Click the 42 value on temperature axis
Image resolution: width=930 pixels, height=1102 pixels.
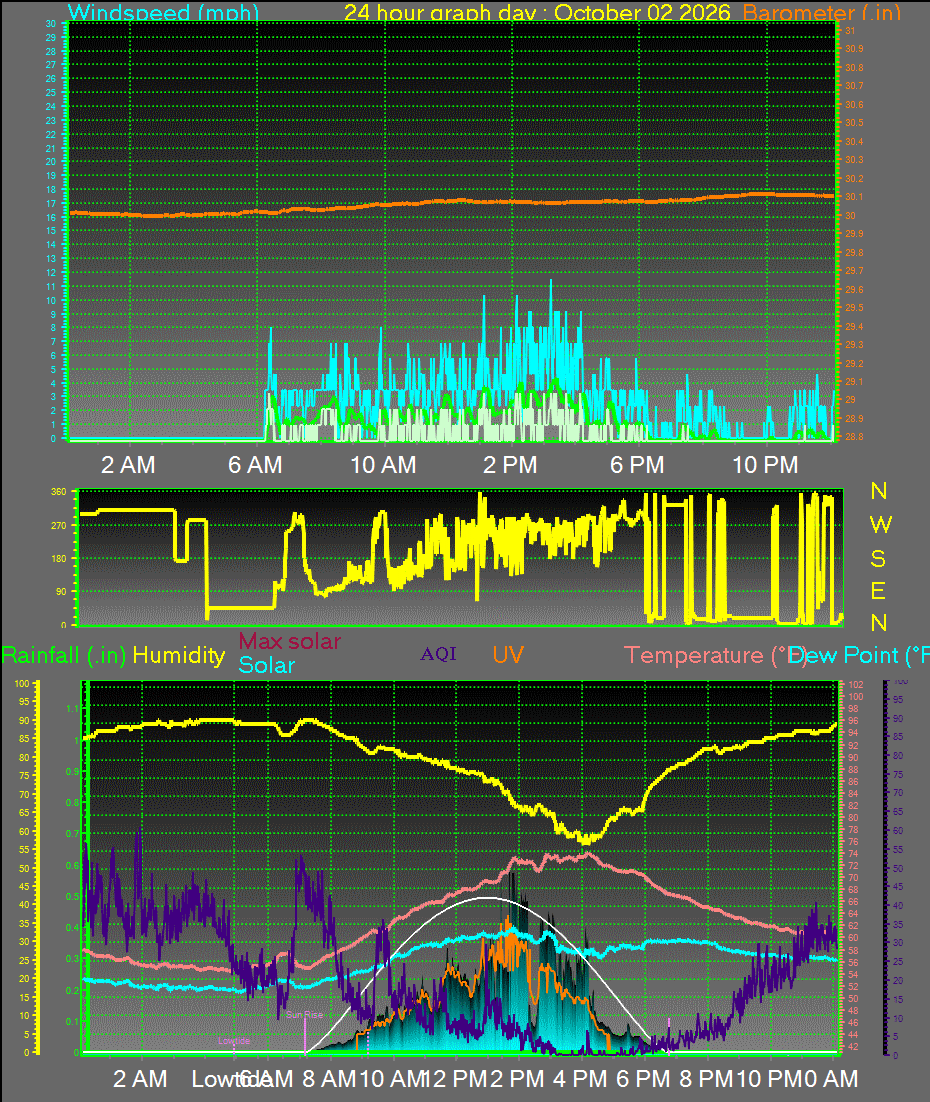(x=853, y=1047)
